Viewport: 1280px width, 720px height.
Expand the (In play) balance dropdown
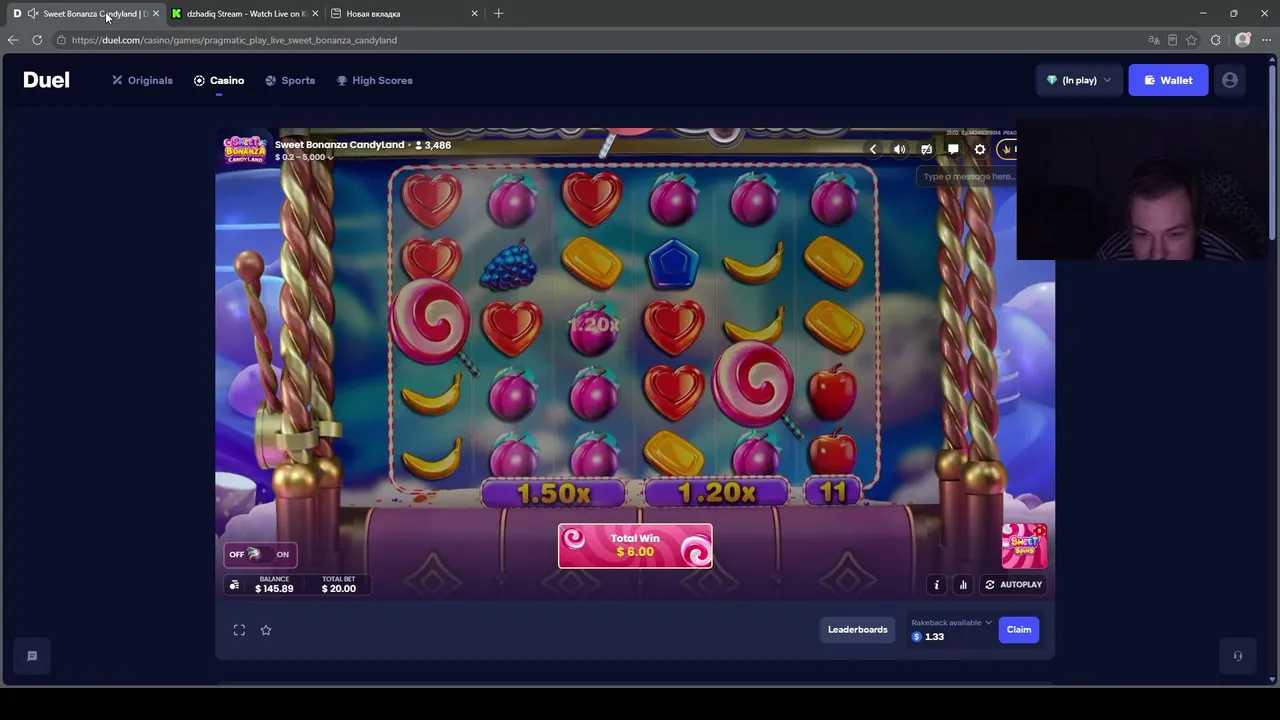[x=1079, y=80]
